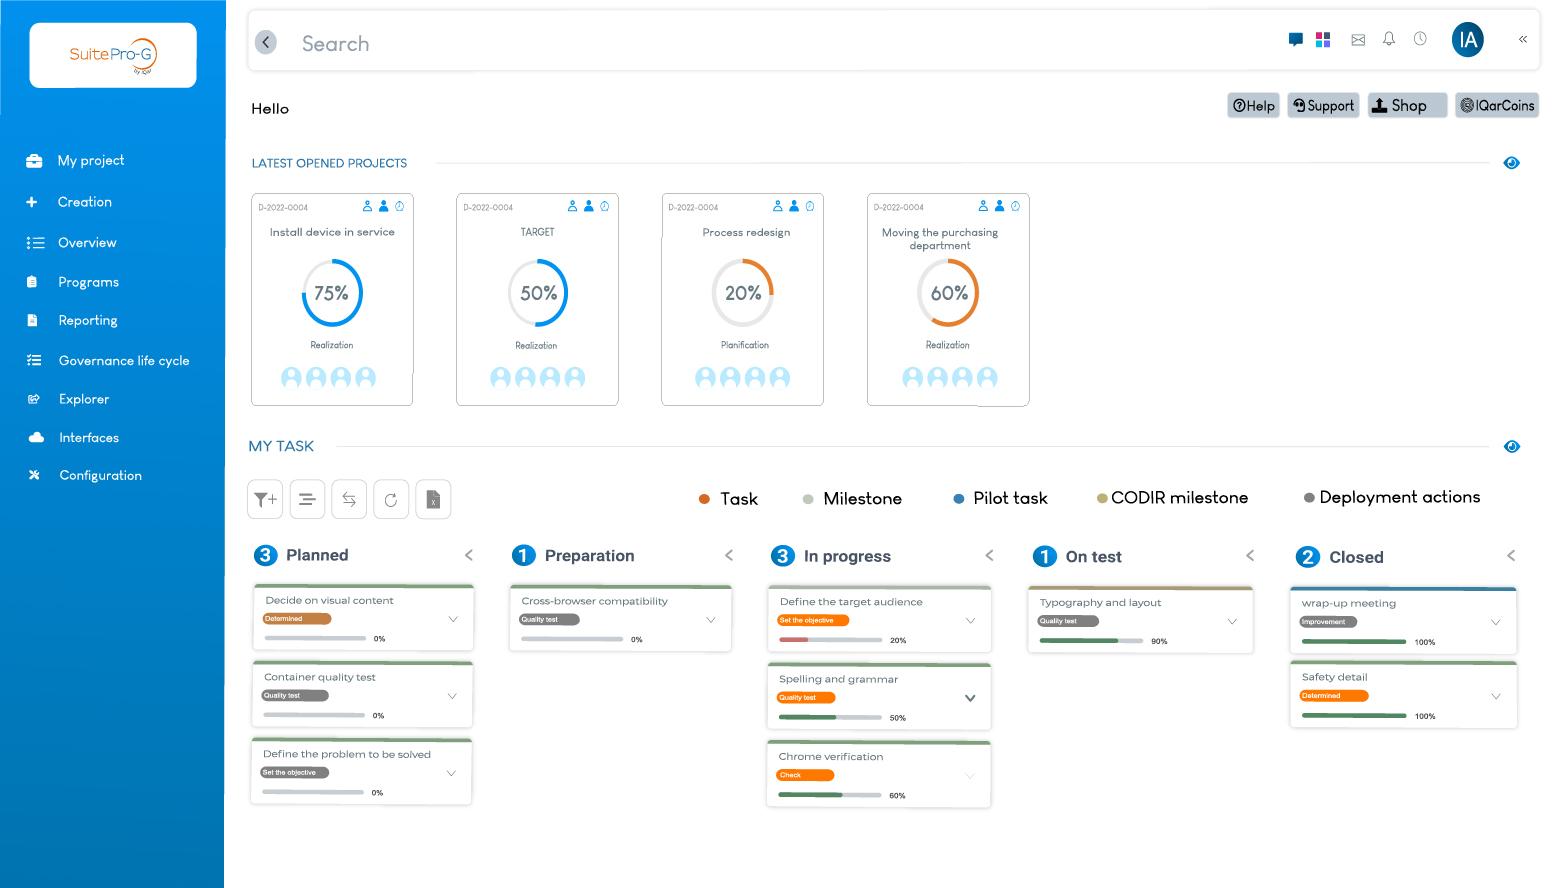Viewport: 1562px width, 888px height.
Task: Click the Programs clipboard icon
Action: [x=32, y=282]
